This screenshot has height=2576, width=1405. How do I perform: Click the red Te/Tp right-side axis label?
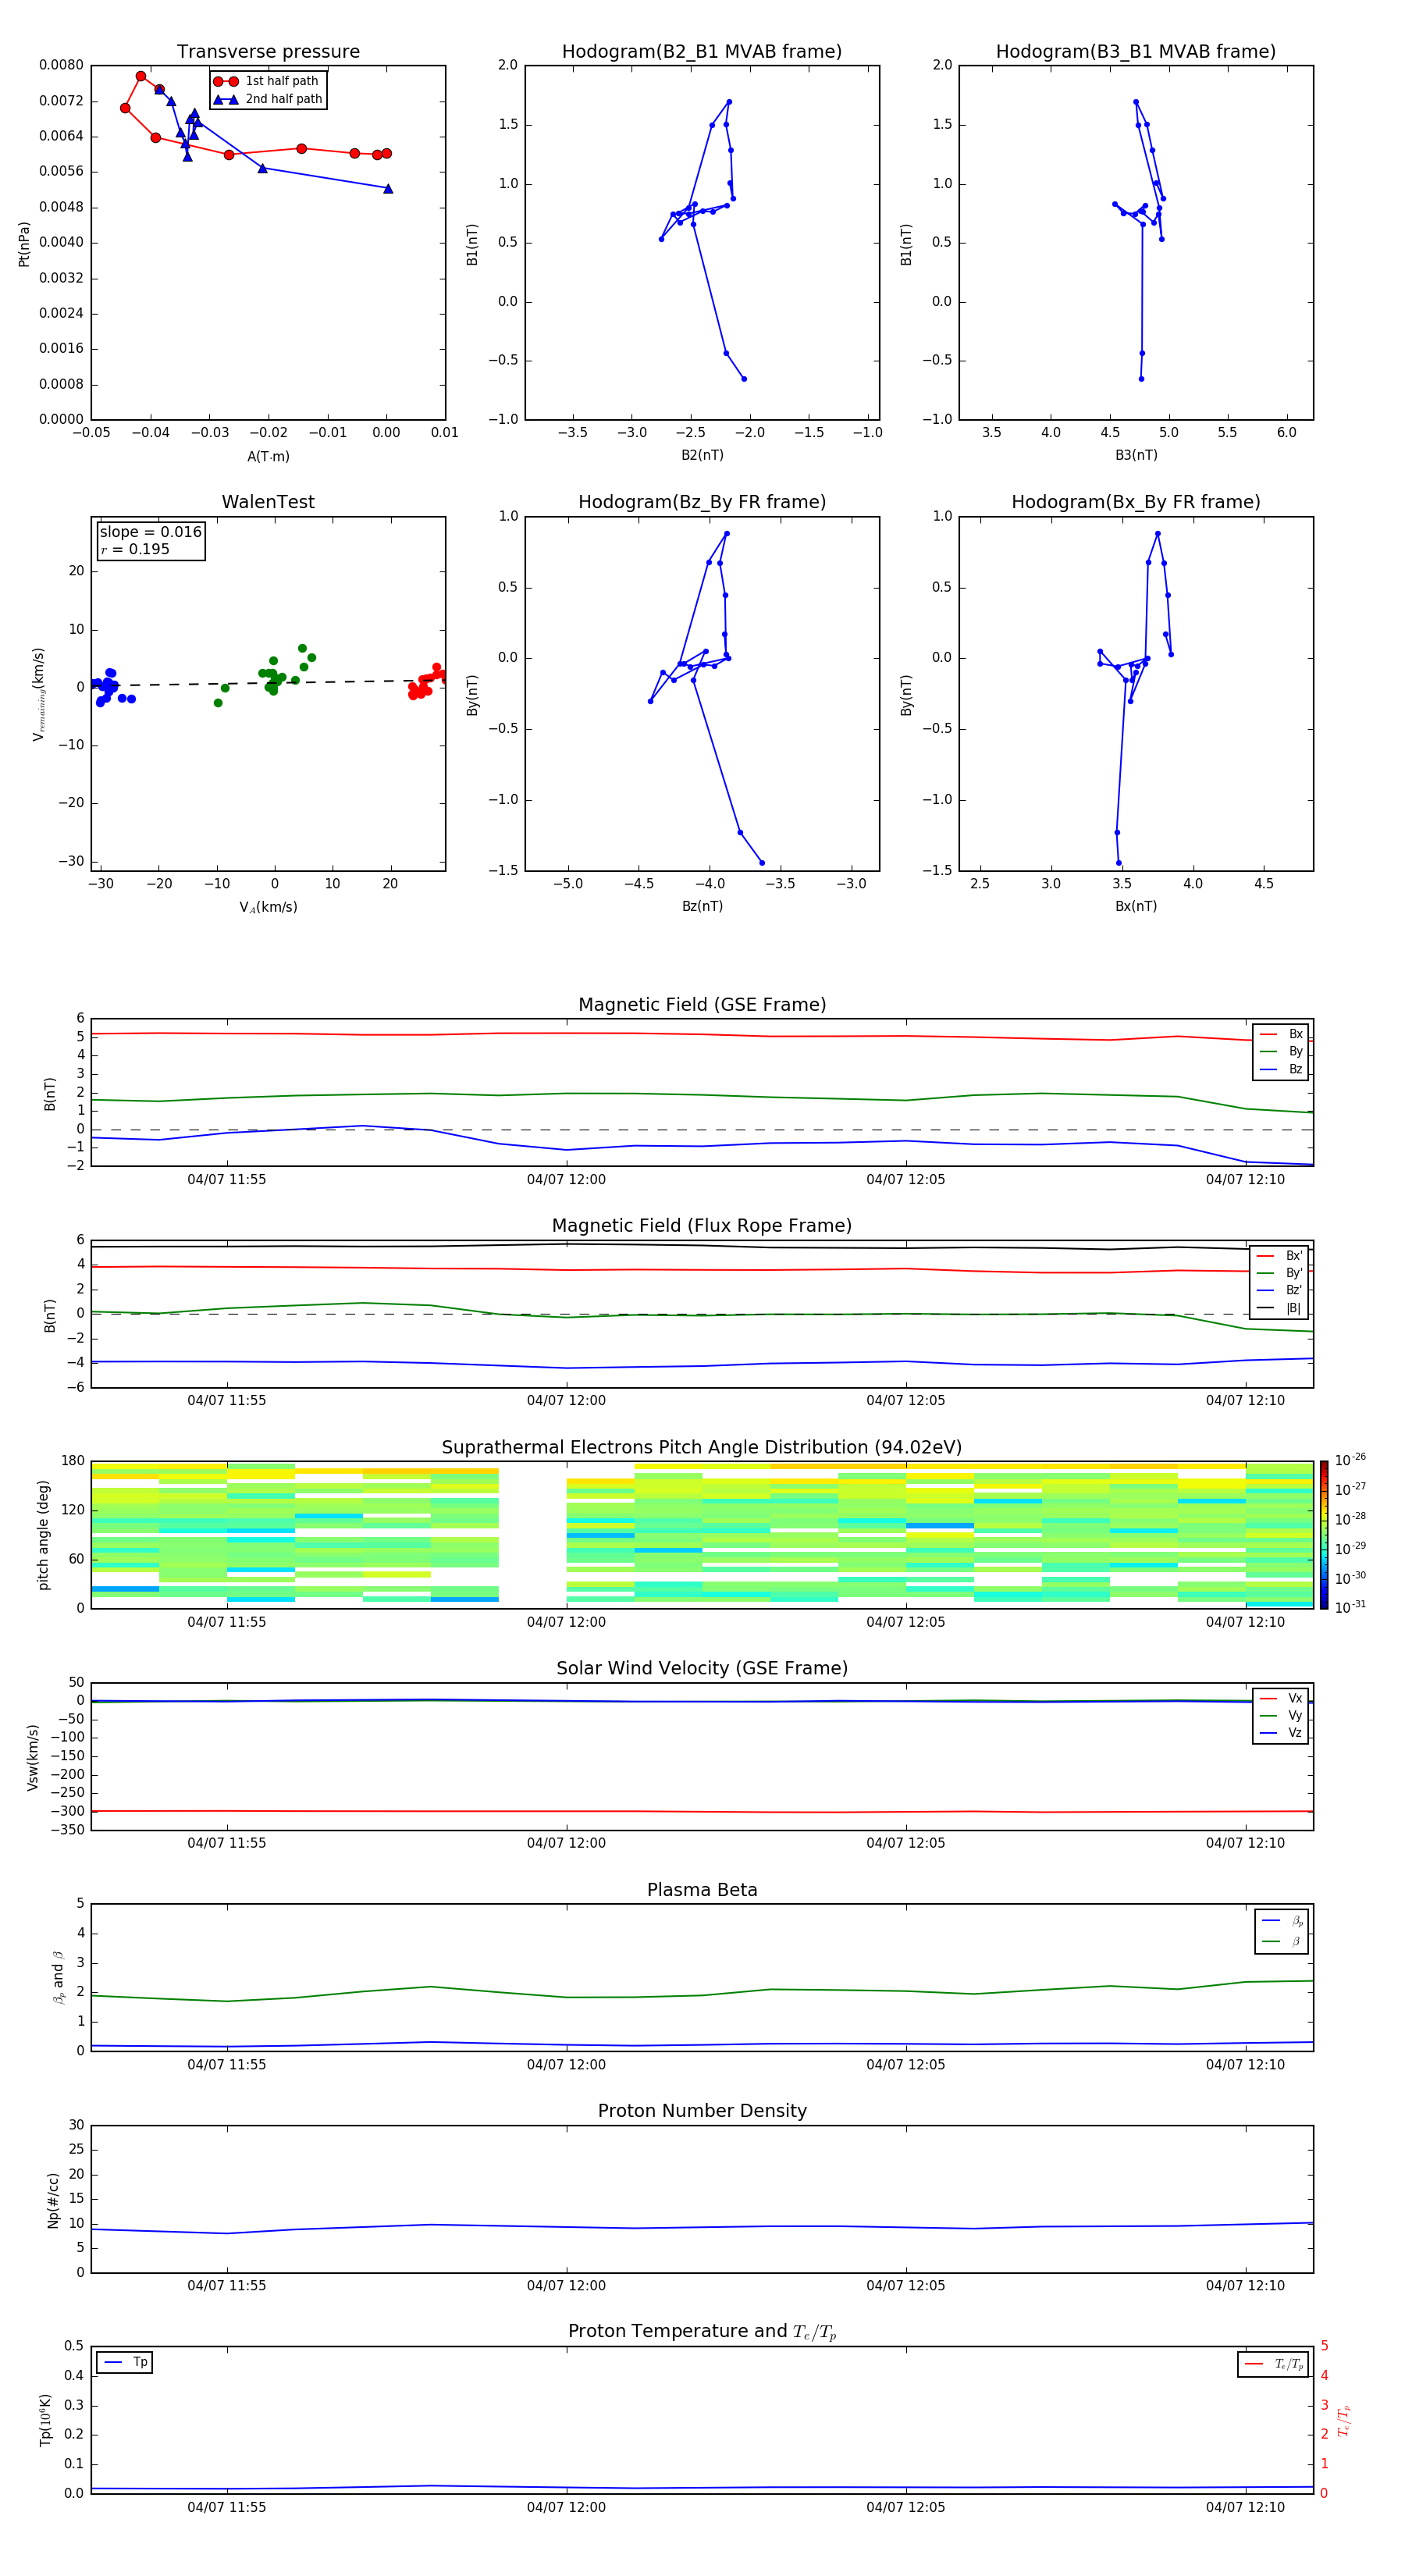coord(1344,2420)
